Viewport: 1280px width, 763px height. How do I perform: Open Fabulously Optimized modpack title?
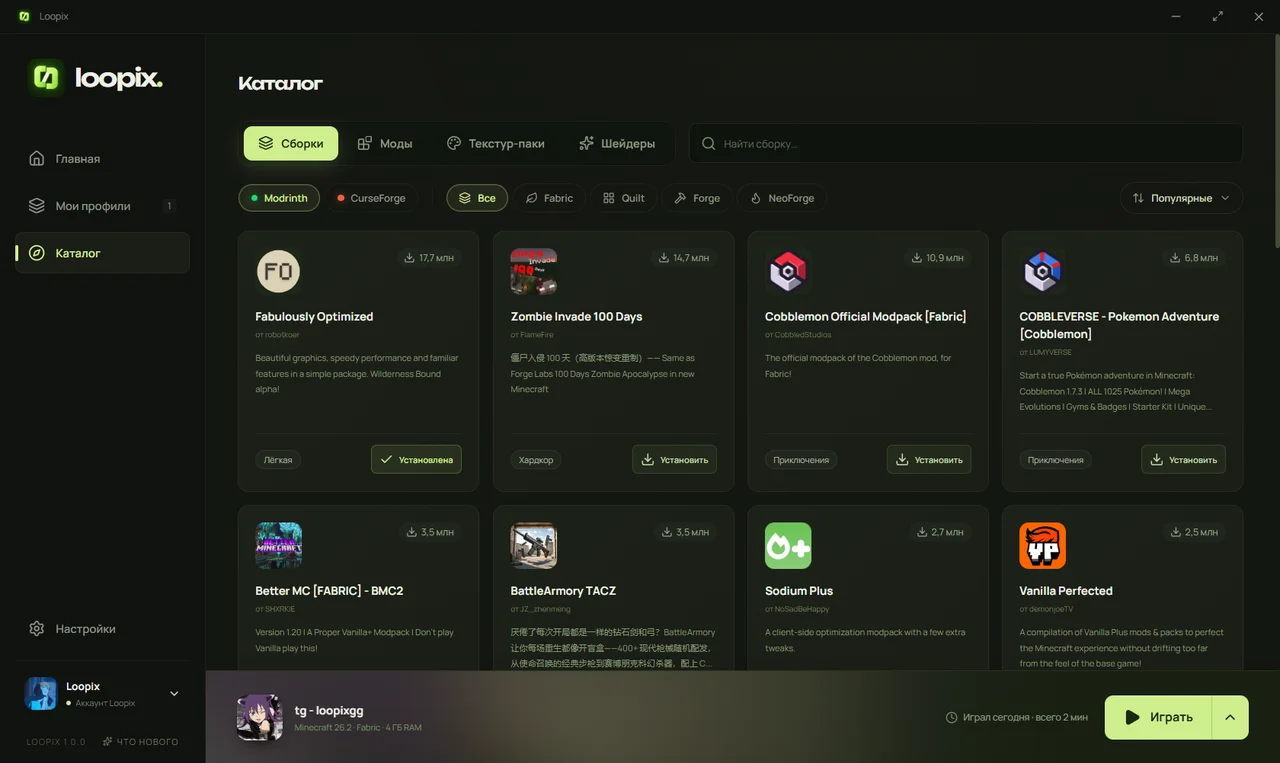314,317
